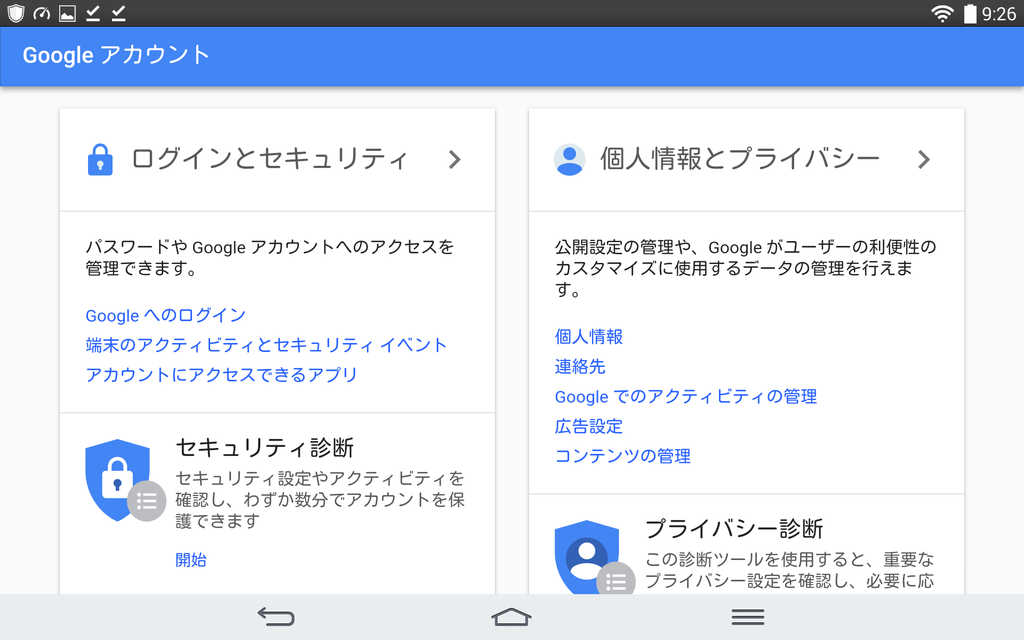Tap the Android back navigation button

pyautogui.click(x=276, y=616)
